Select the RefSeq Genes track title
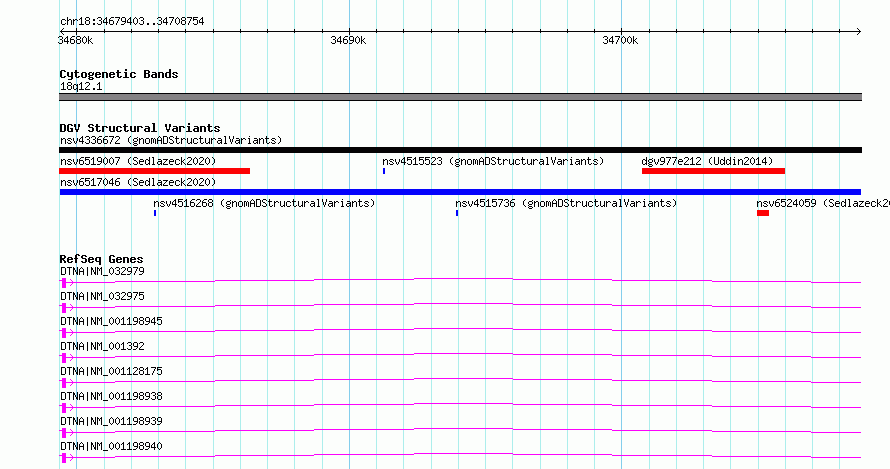 (x=101, y=259)
